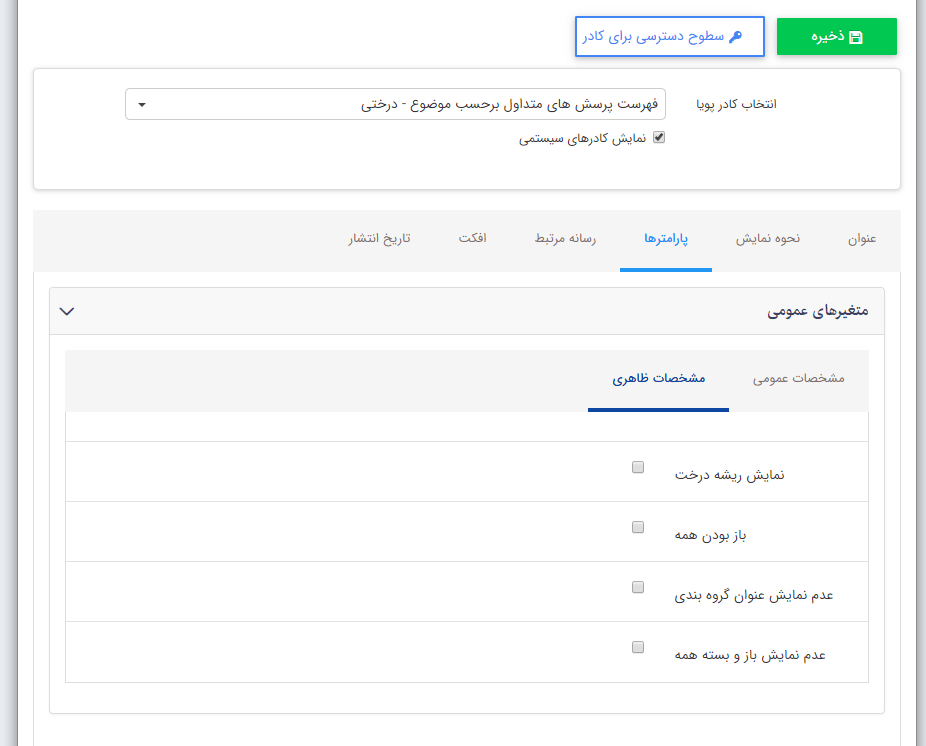Open سطوح دسترسی برای کادر settings
Image resolution: width=926 pixels, height=746 pixels.
click(x=670, y=36)
